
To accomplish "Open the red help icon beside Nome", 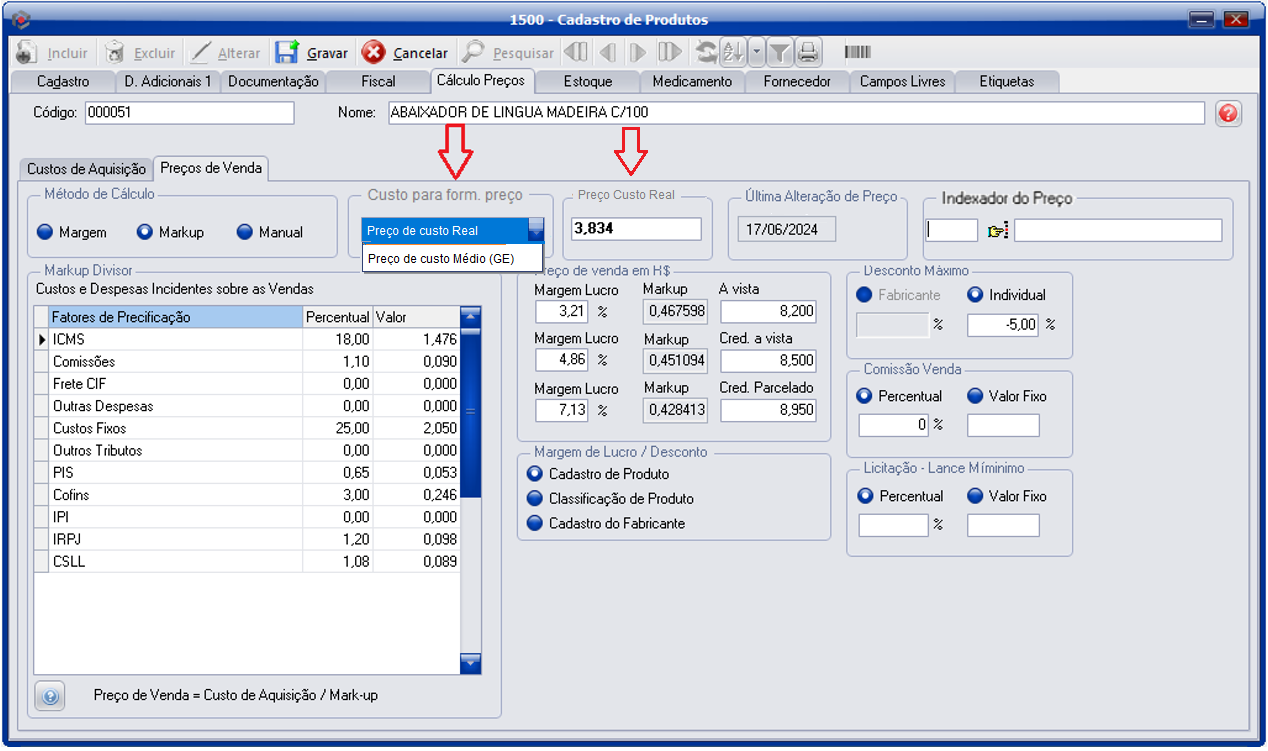I will (x=1228, y=114).
